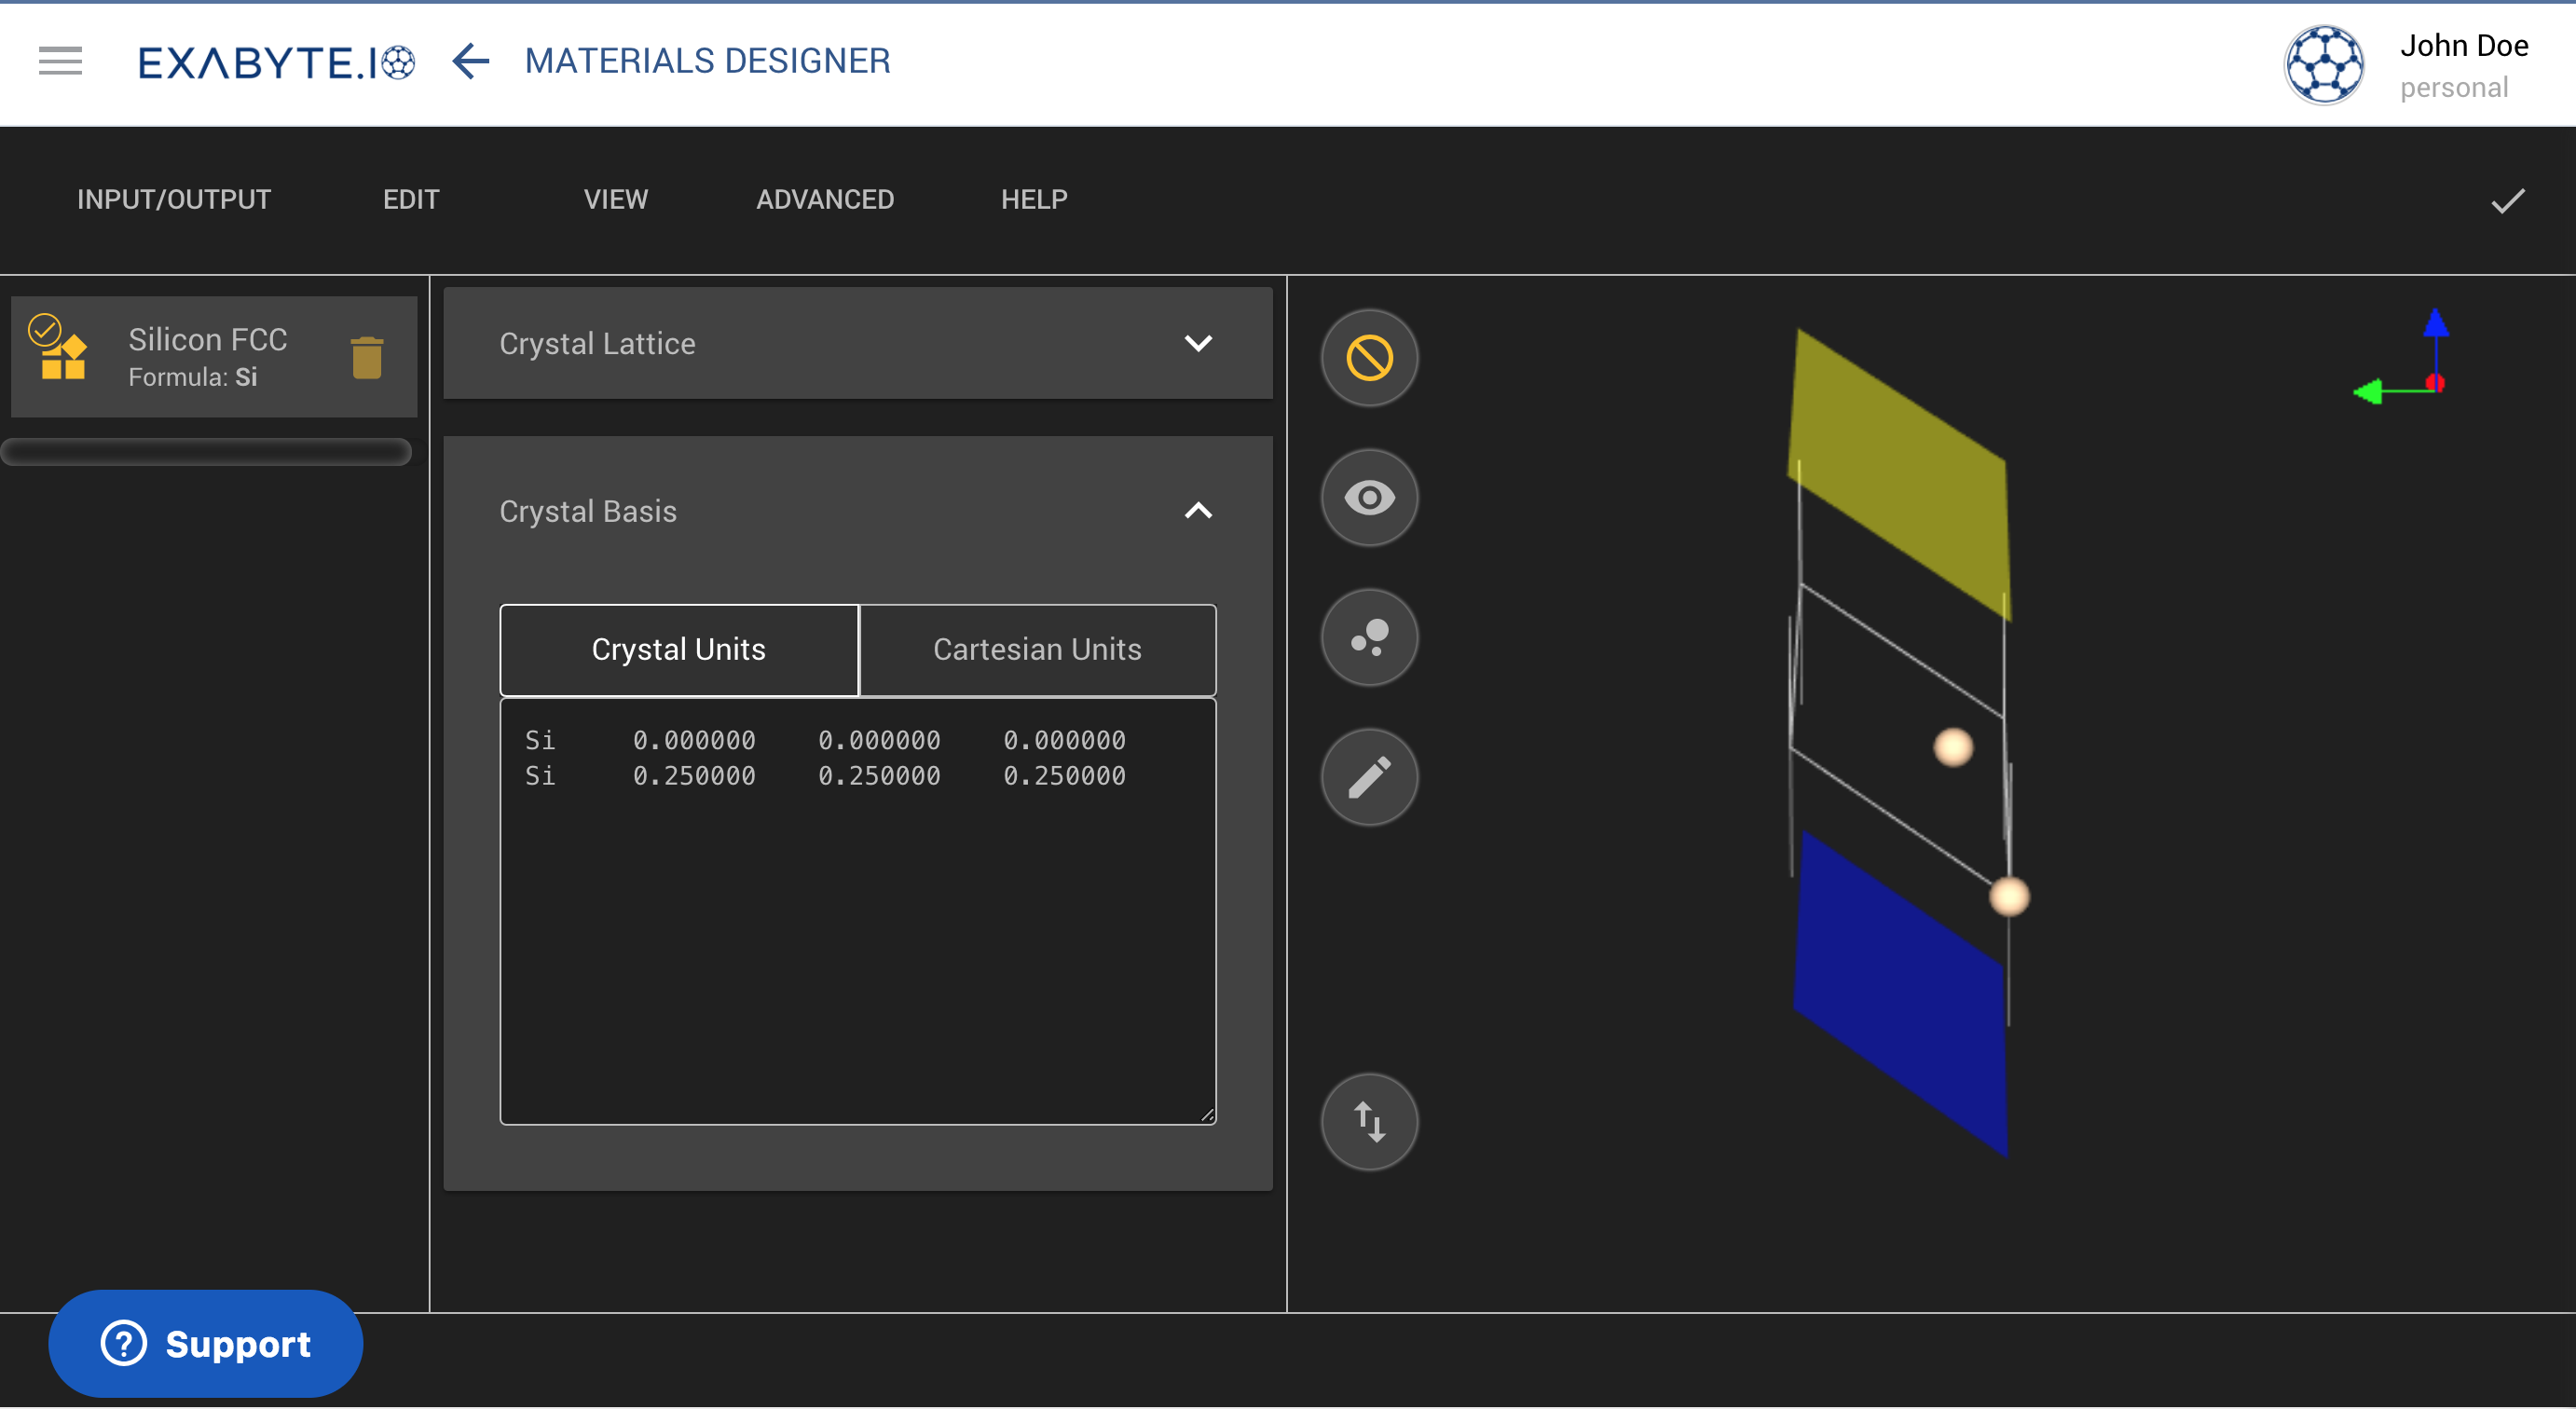Open the View menu
The height and width of the screenshot is (1409, 2576).
pos(616,200)
